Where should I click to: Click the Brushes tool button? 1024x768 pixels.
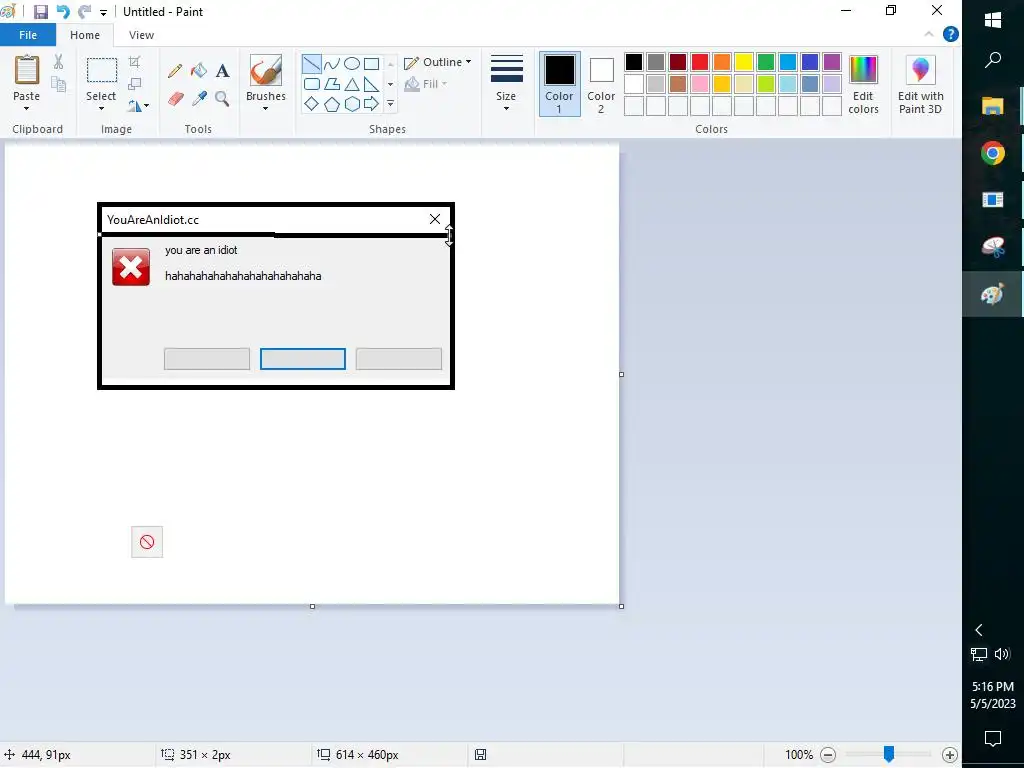pos(266,70)
